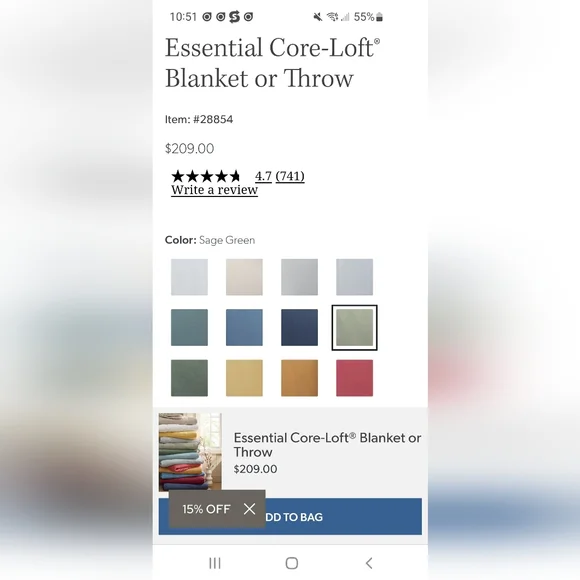The width and height of the screenshot is (580, 580).
Task: Choose the navy blue color swatch
Action: point(299,327)
